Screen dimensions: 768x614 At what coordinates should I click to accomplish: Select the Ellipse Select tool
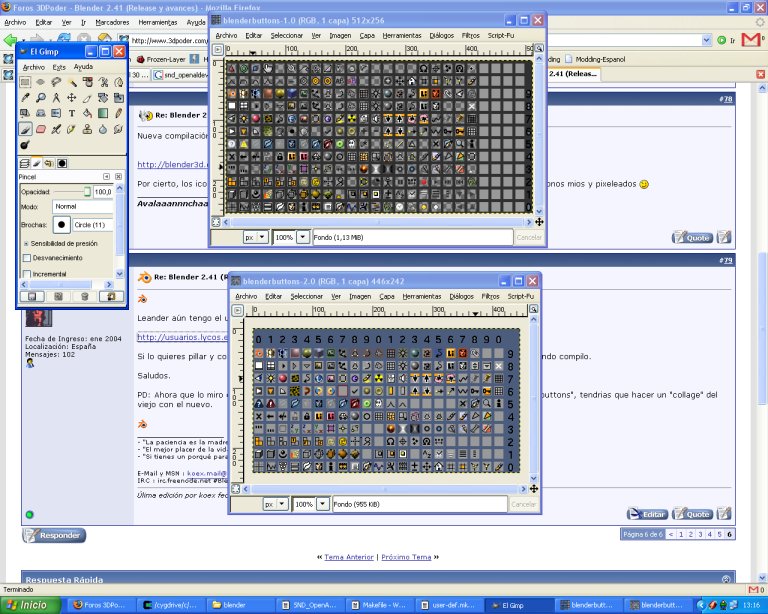[41, 82]
